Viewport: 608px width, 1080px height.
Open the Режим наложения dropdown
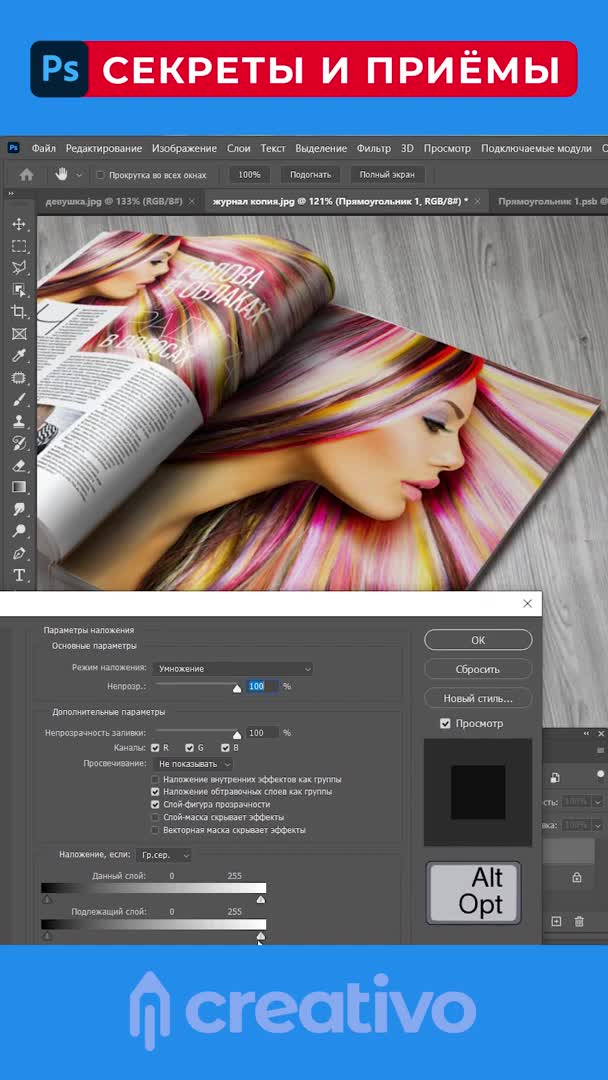[234, 668]
